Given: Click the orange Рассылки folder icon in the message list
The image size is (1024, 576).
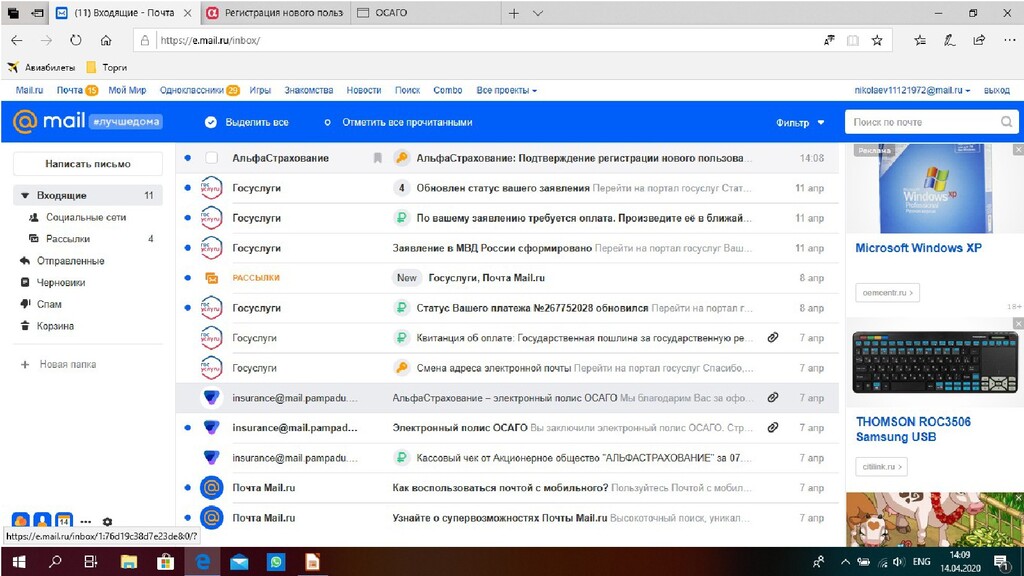Looking at the screenshot, I should (x=212, y=278).
